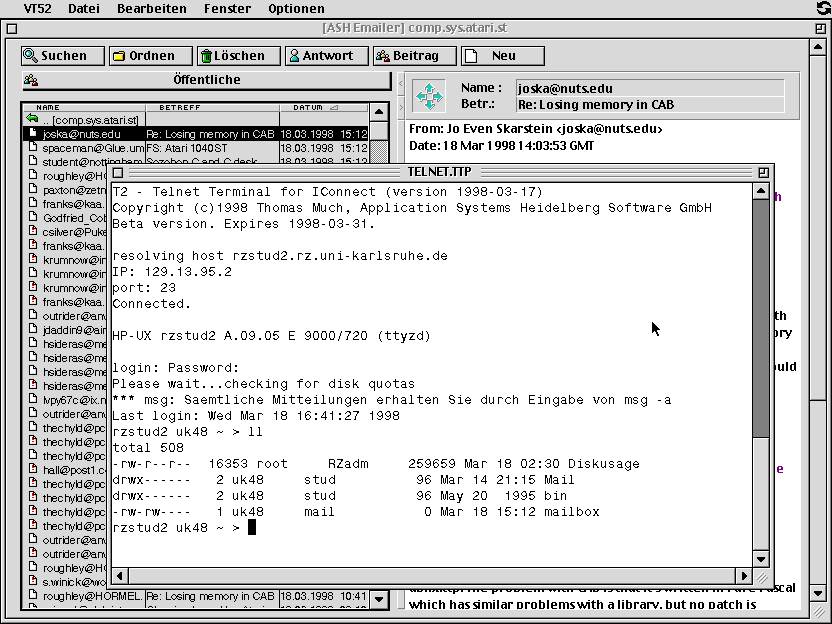Sort messages by the Datum column header
This screenshot has width=832, height=624.
point(315,107)
